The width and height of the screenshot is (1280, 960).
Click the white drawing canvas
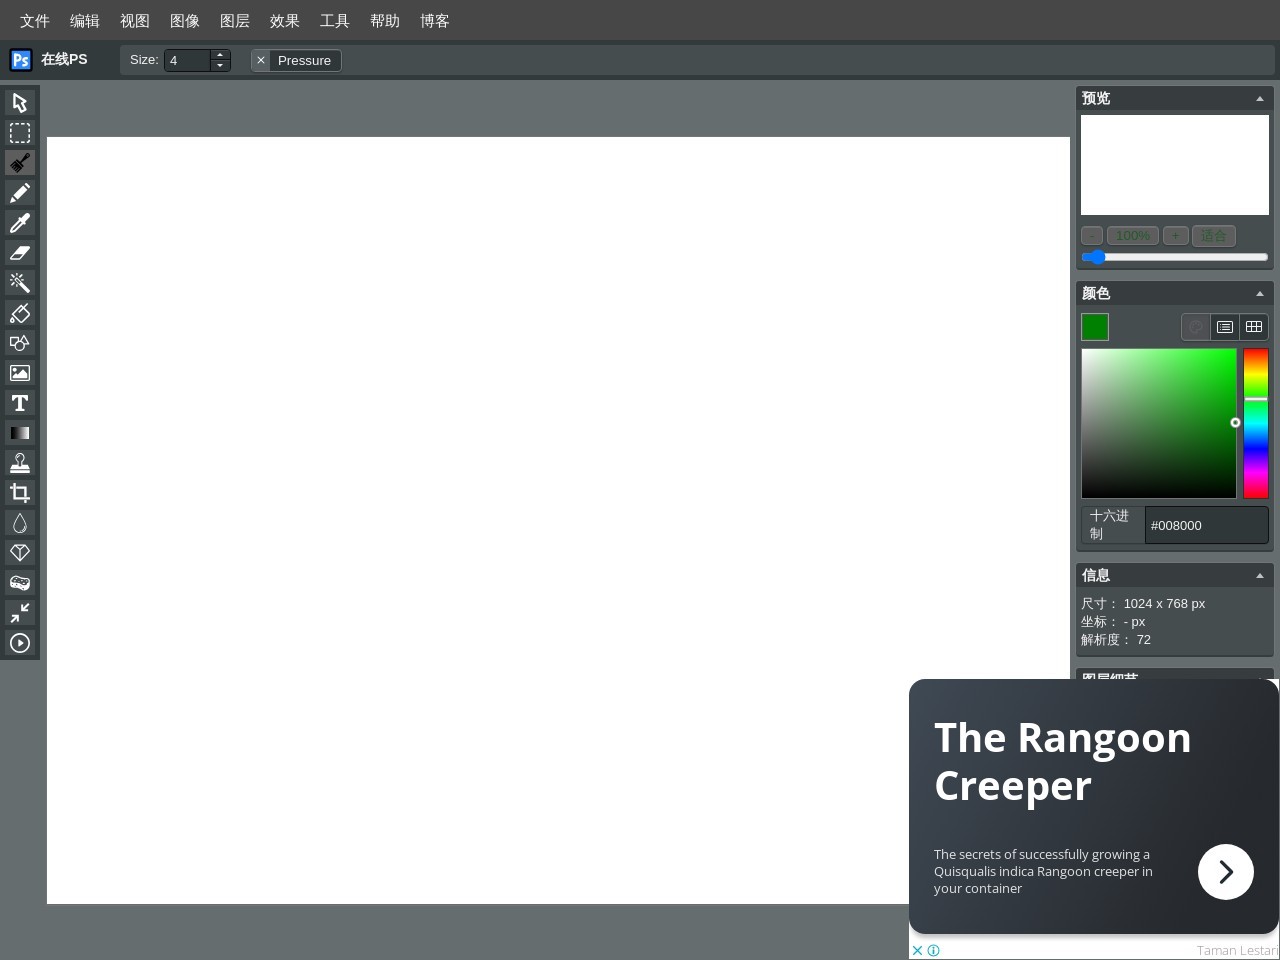[558, 520]
